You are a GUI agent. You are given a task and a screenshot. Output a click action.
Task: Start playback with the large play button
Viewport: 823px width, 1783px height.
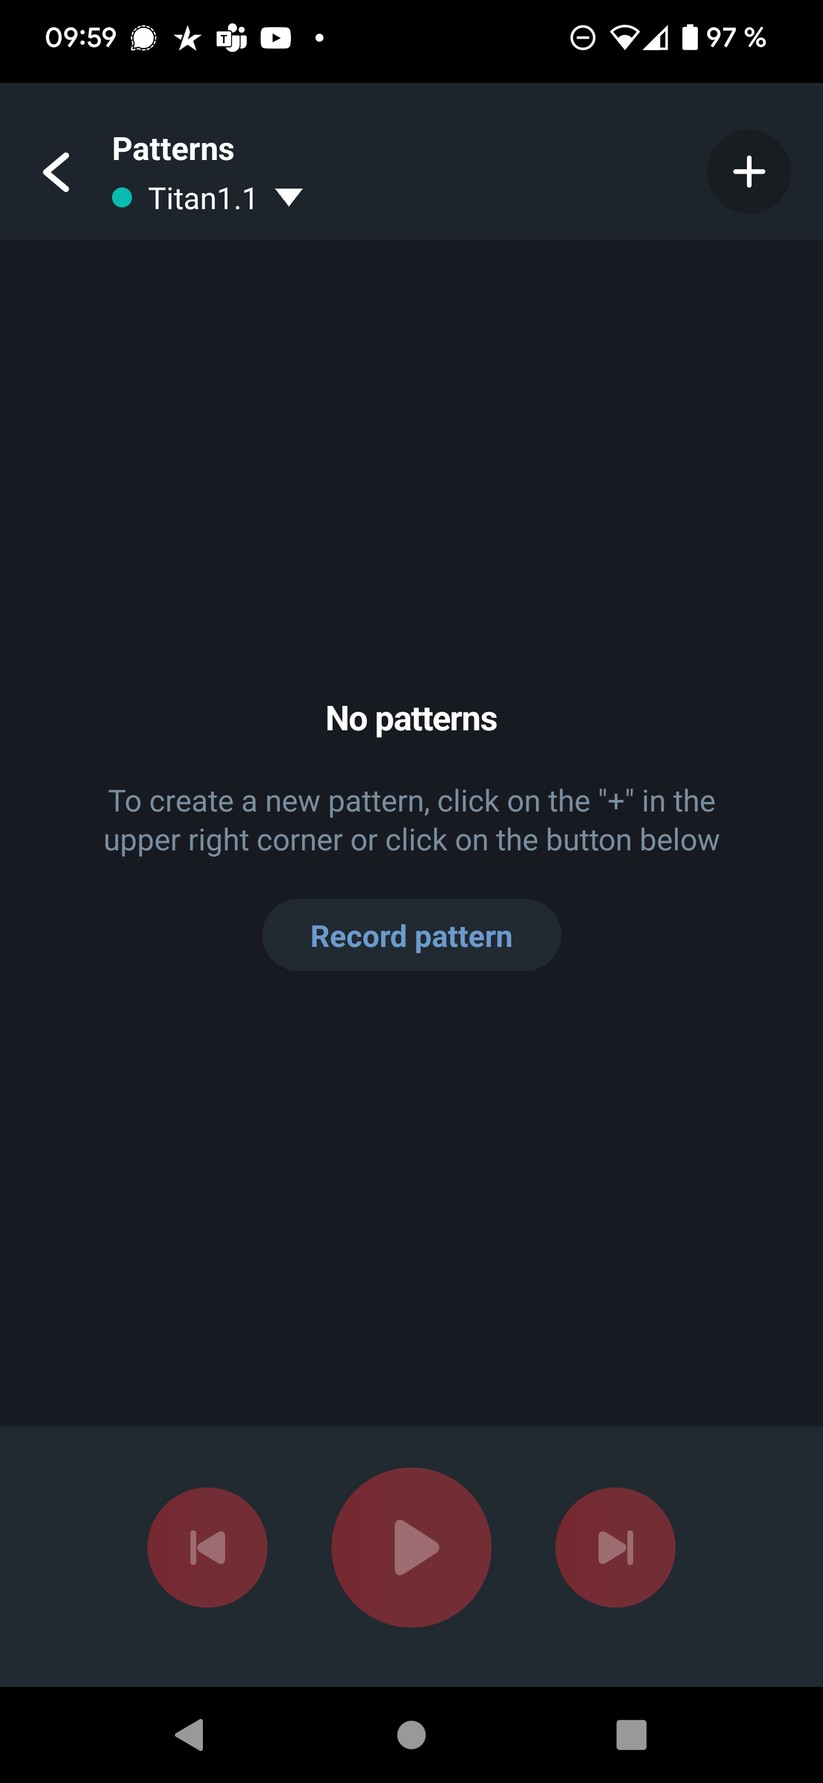click(411, 1547)
